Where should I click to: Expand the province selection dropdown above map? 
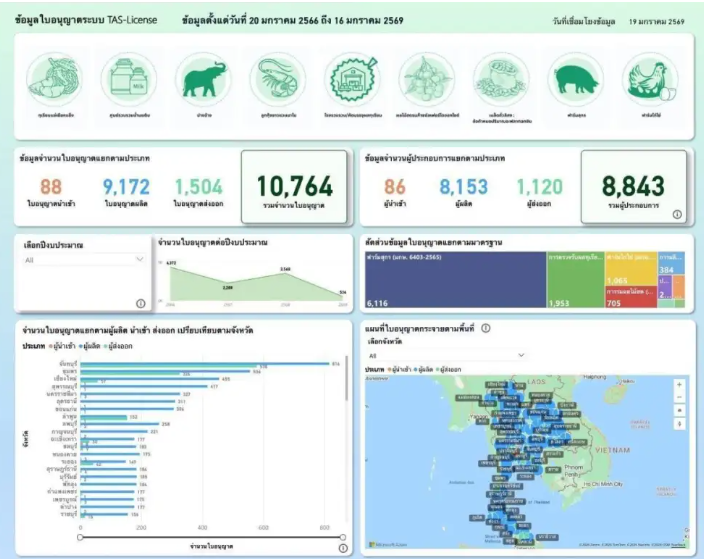(446, 355)
